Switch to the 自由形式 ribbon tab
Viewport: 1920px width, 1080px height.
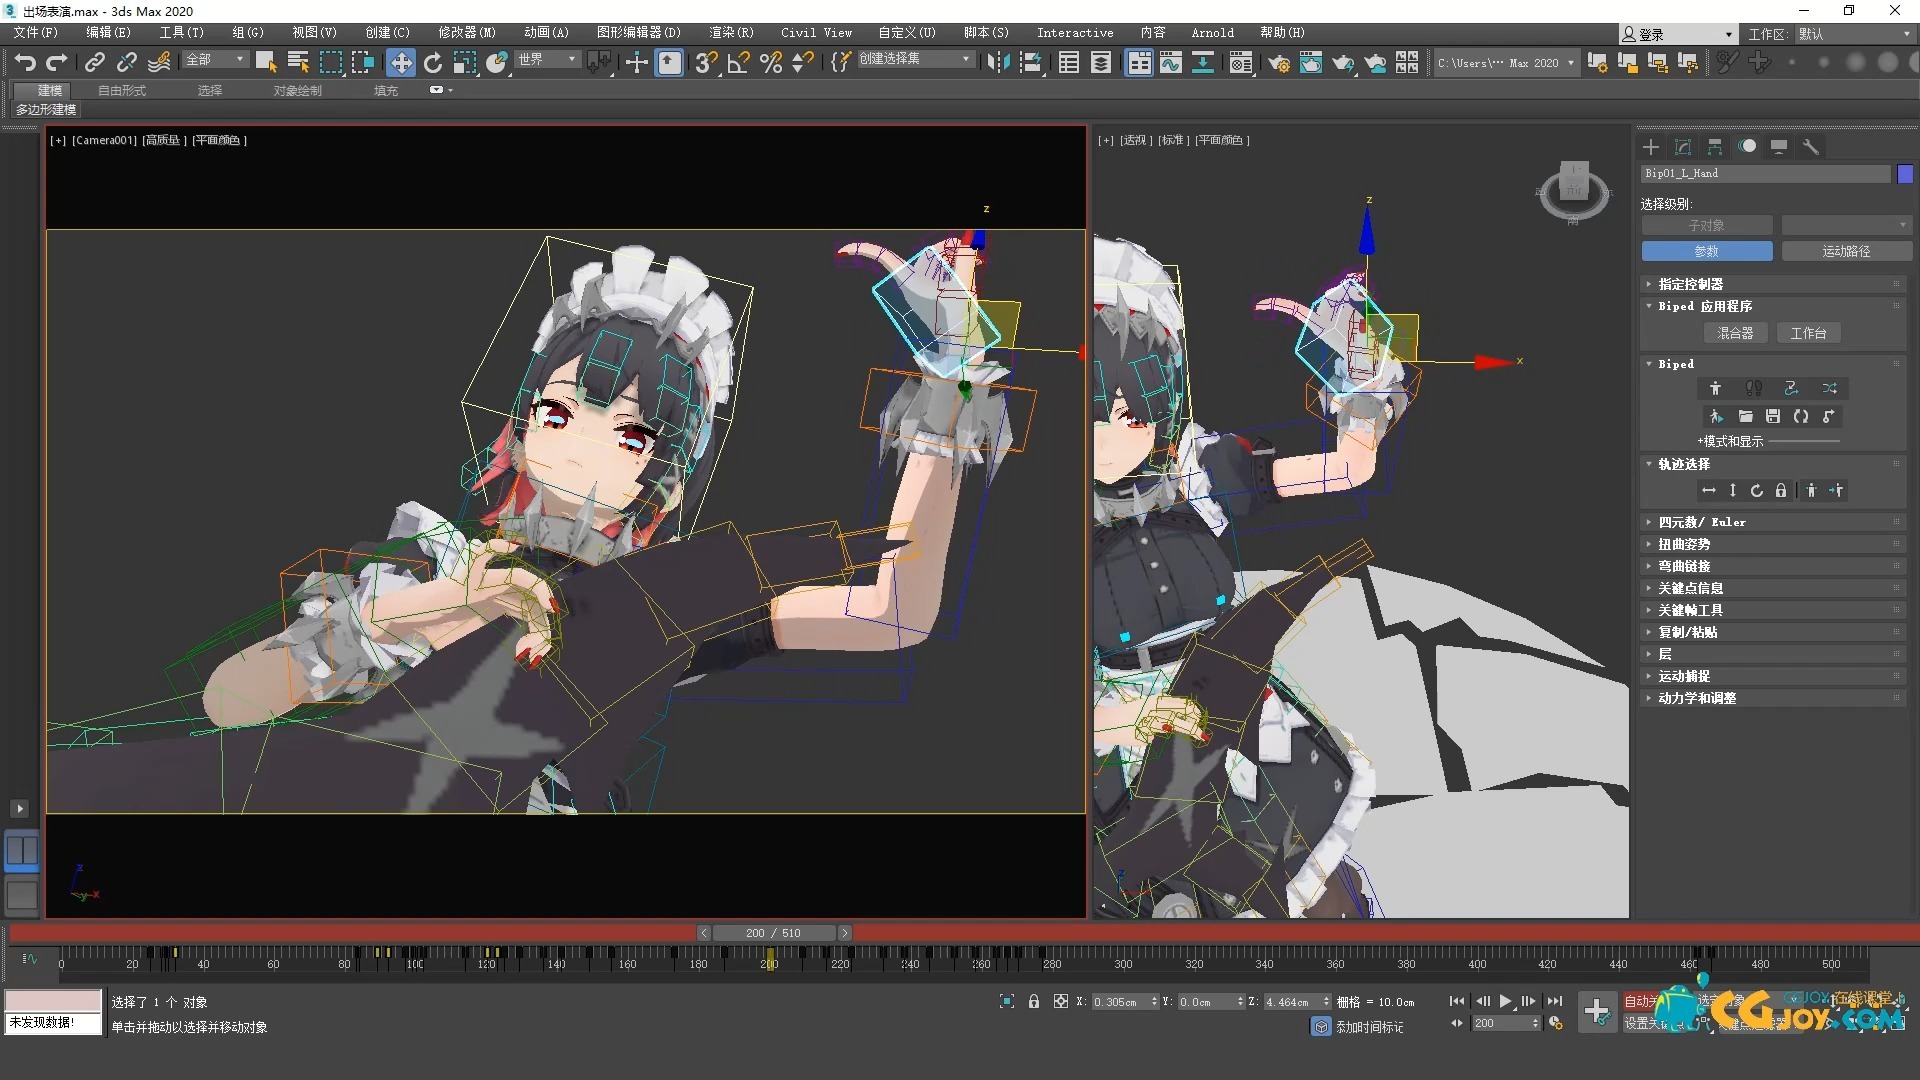pyautogui.click(x=122, y=90)
